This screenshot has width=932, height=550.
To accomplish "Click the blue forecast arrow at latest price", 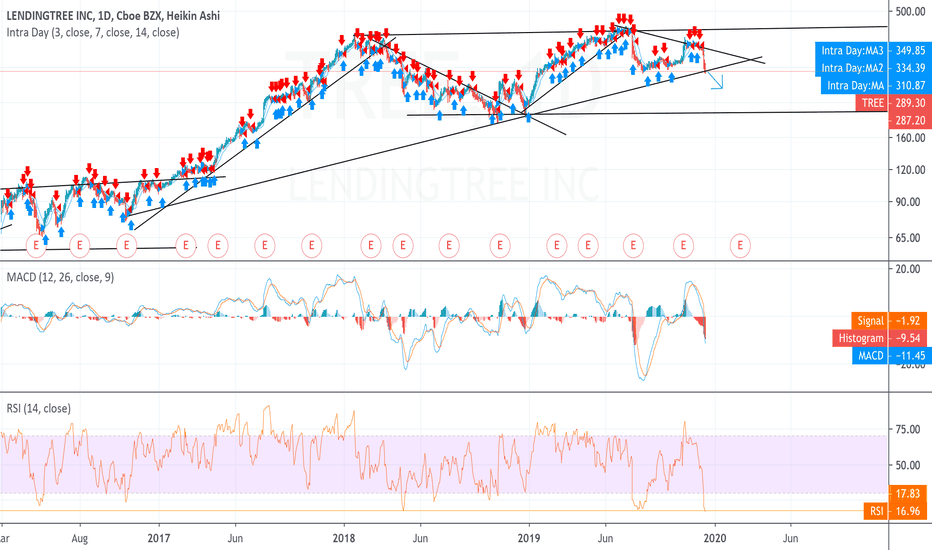I will coord(715,81).
